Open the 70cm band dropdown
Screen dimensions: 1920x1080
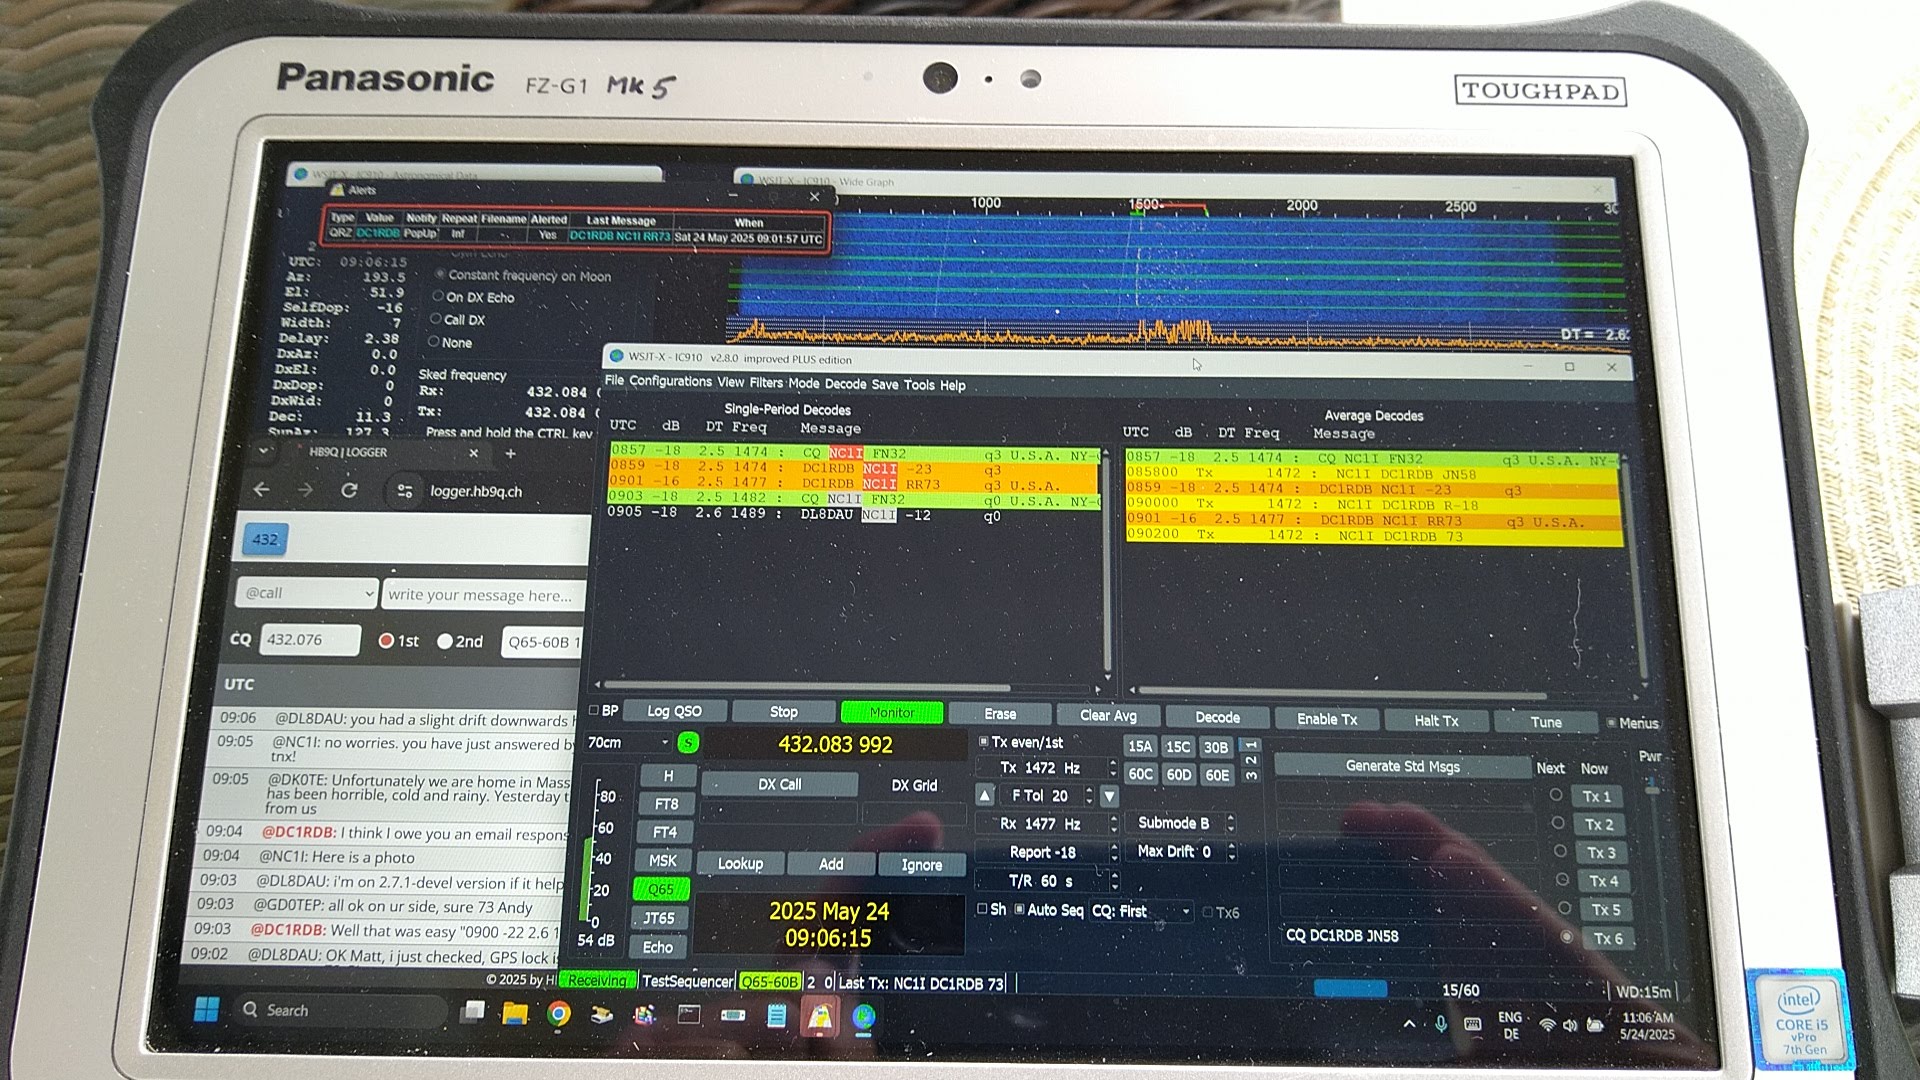tap(628, 742)
